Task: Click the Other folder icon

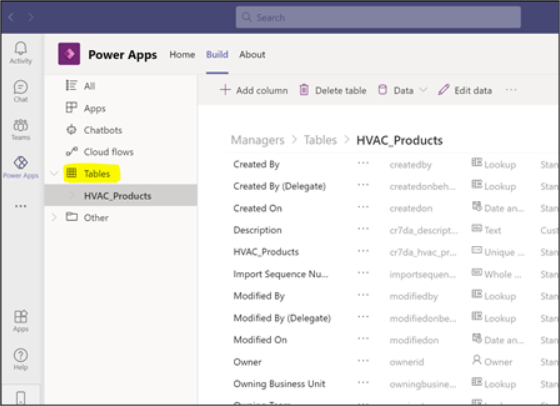Action: pyautogui.click(x=71, y=216)
